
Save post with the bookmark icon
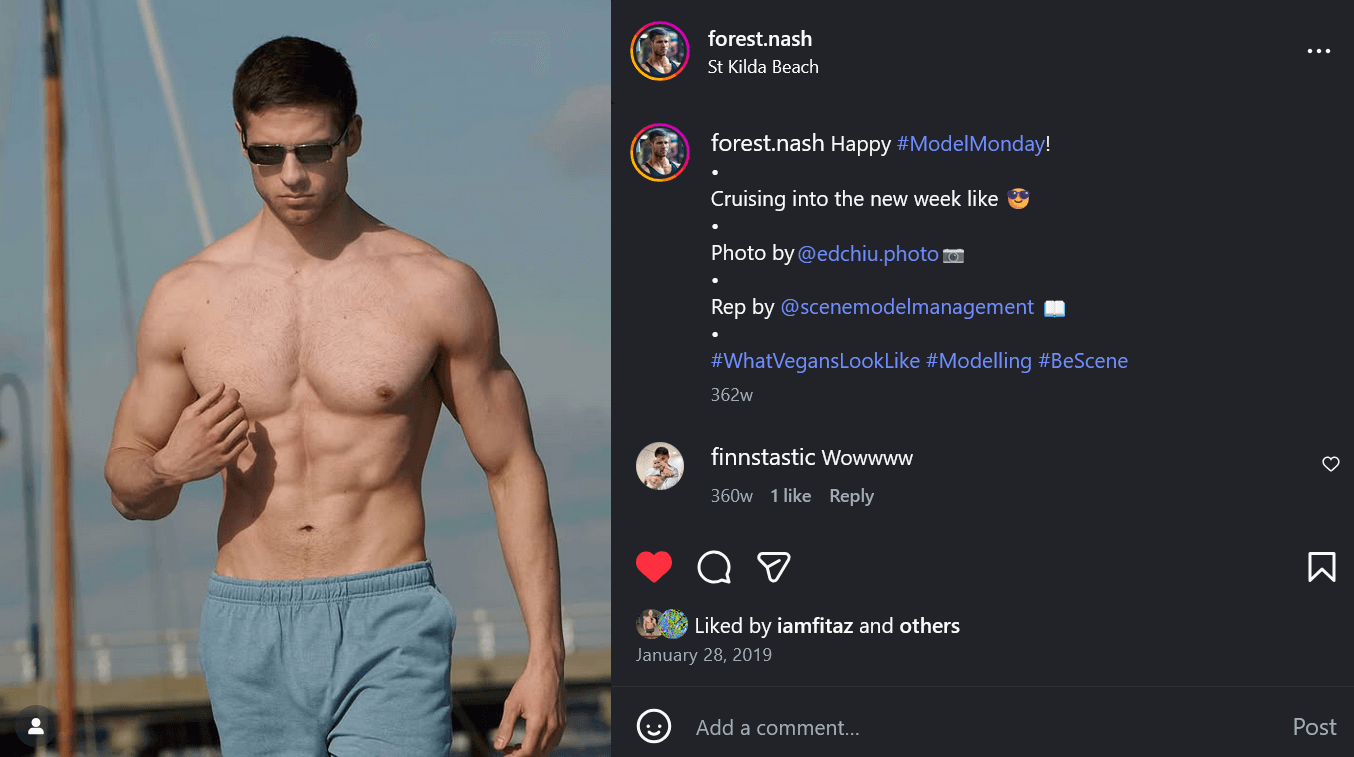1321,567
